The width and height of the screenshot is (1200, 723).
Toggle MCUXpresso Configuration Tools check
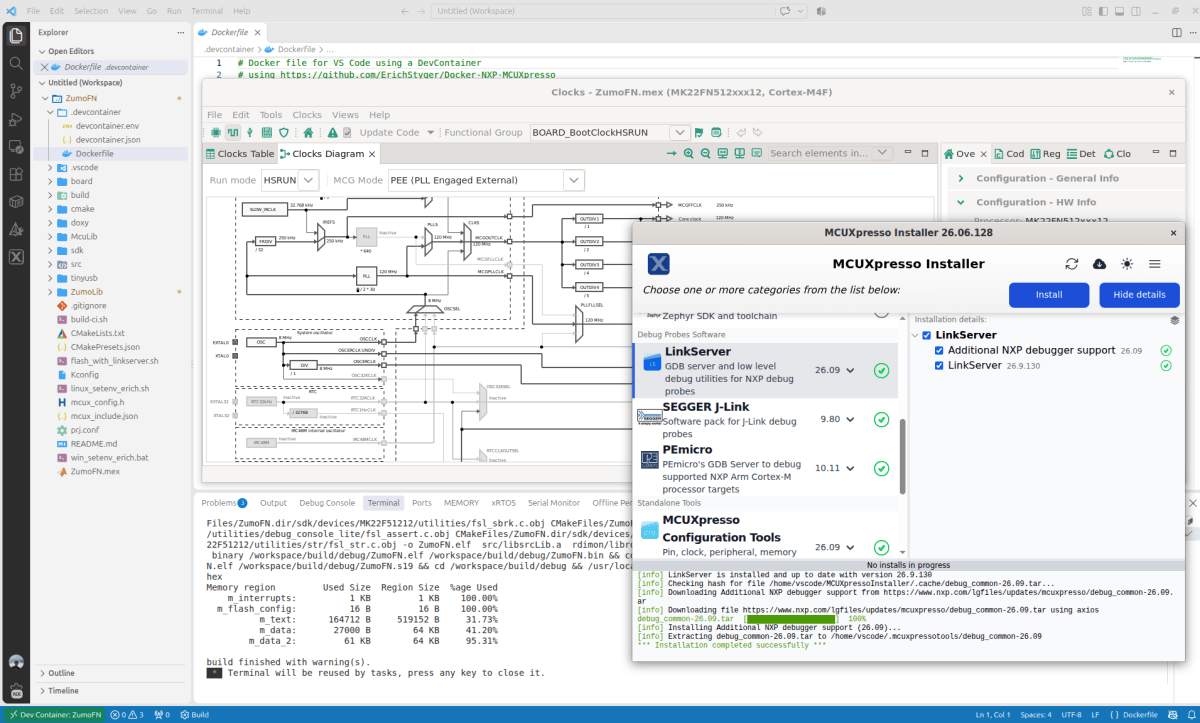[881, 547]
